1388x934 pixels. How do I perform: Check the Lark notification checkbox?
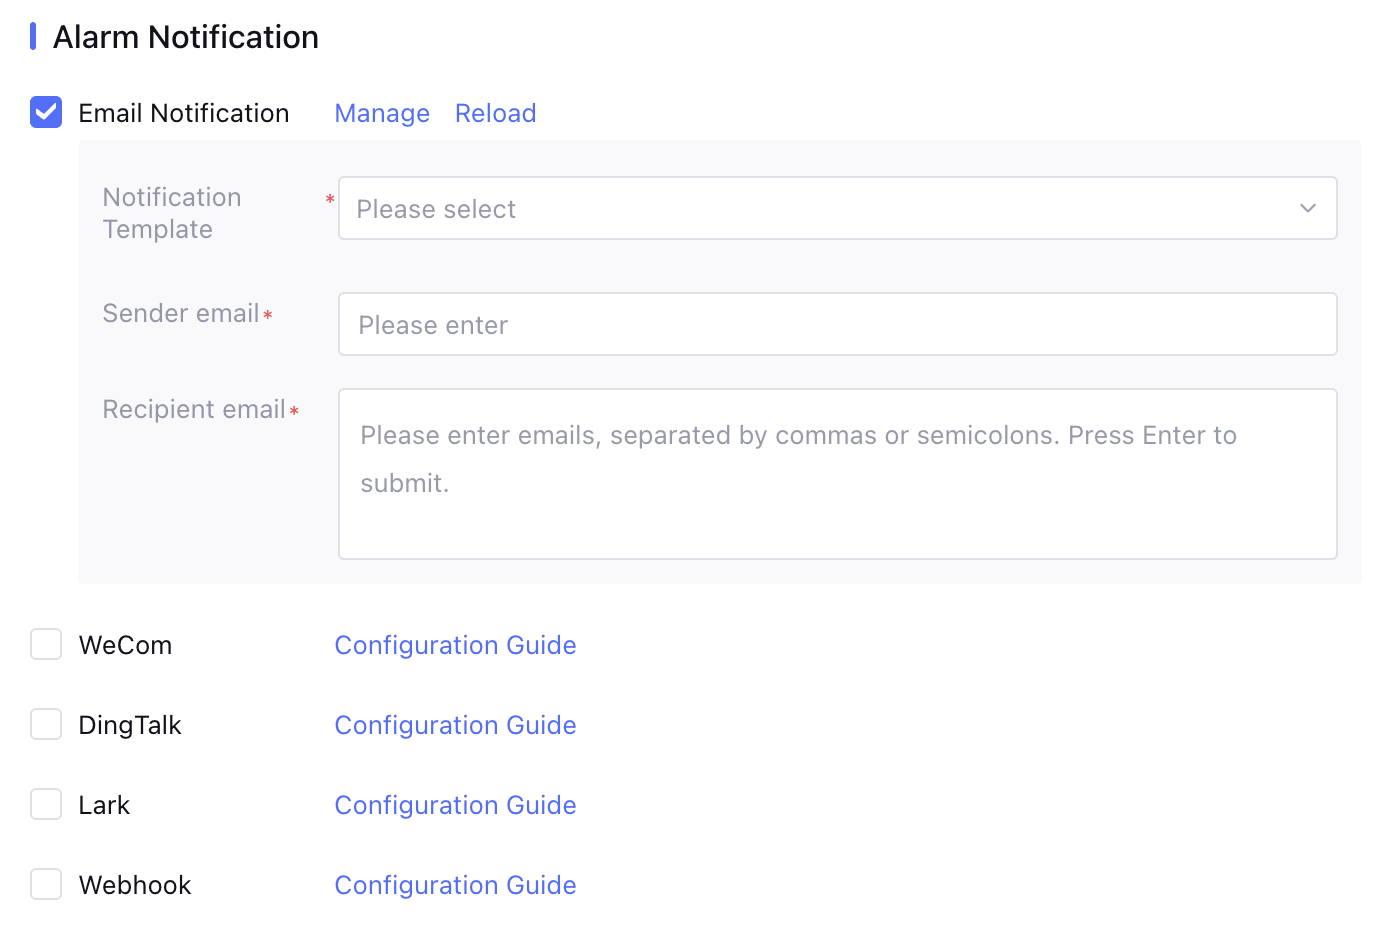tap(46, 804)
